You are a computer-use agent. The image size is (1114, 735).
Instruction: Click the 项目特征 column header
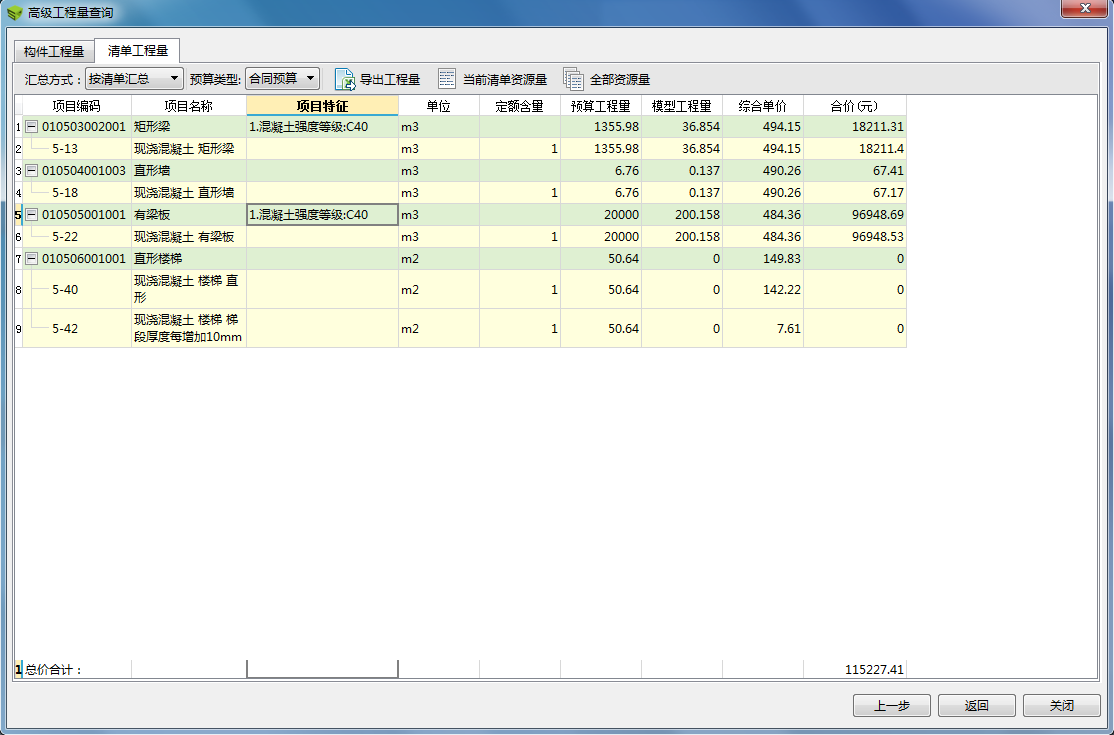coord(323,106)
